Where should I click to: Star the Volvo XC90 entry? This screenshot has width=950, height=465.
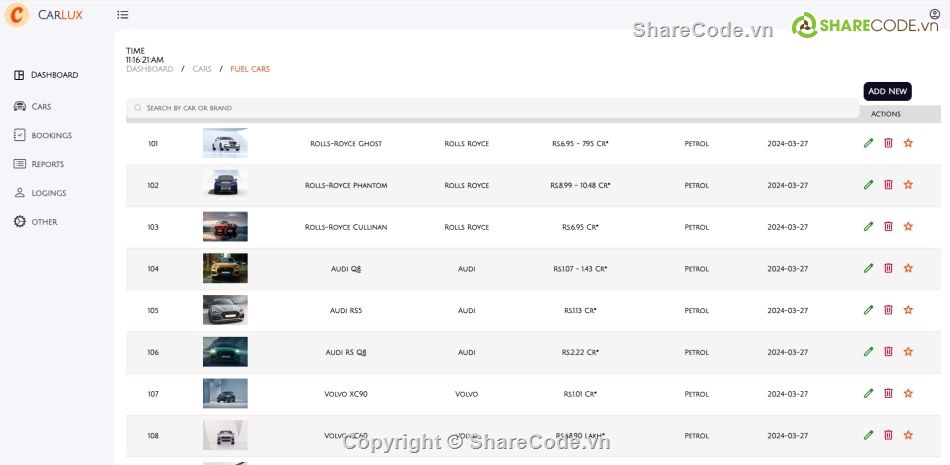click(x=908, y=393)
